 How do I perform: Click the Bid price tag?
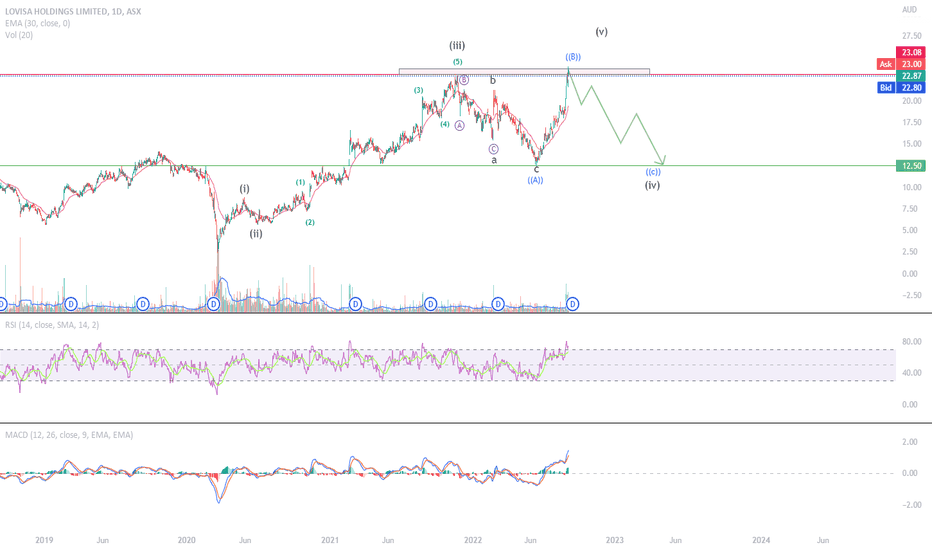[x=886, y=87]
